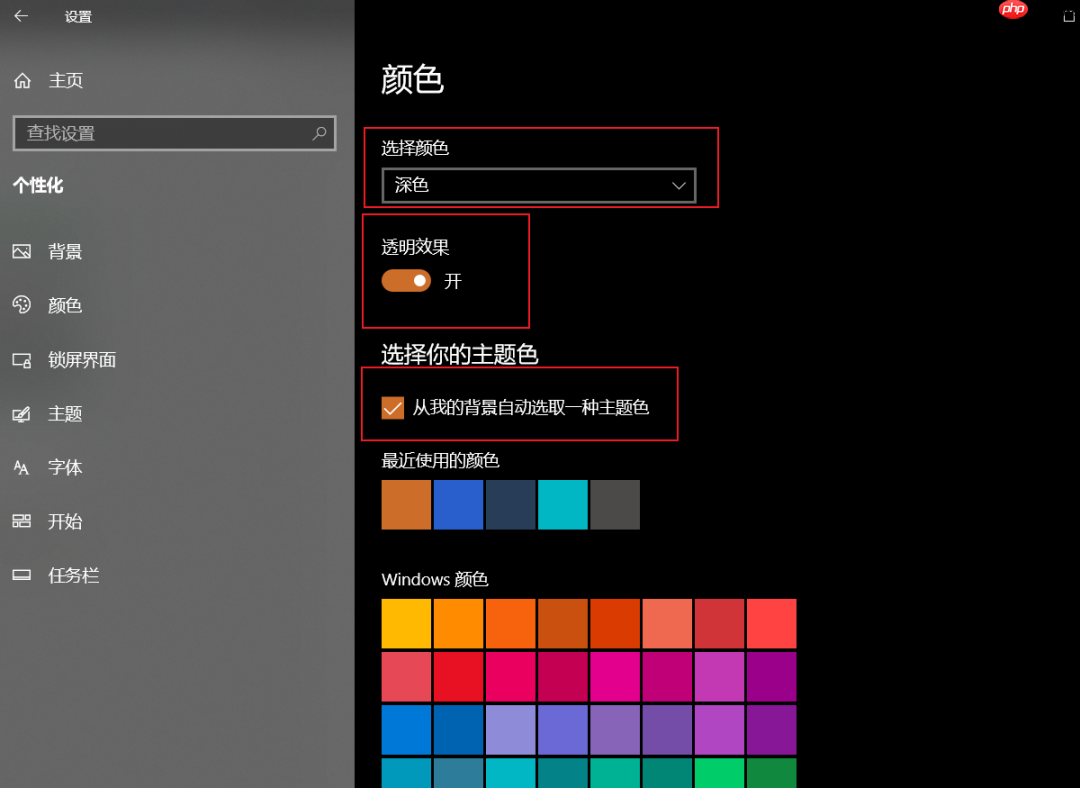Uncheck 从我的背景自动选取一种主题色 checkbox
1080x788 pixels.
[x=392, y=408]
